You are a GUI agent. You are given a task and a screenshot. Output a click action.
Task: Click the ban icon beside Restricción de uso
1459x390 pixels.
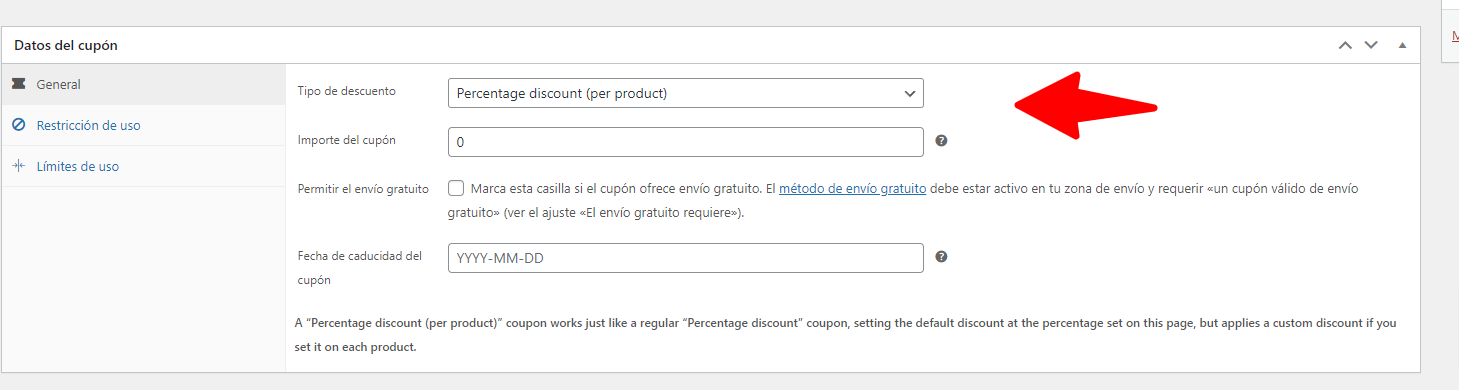18,126
